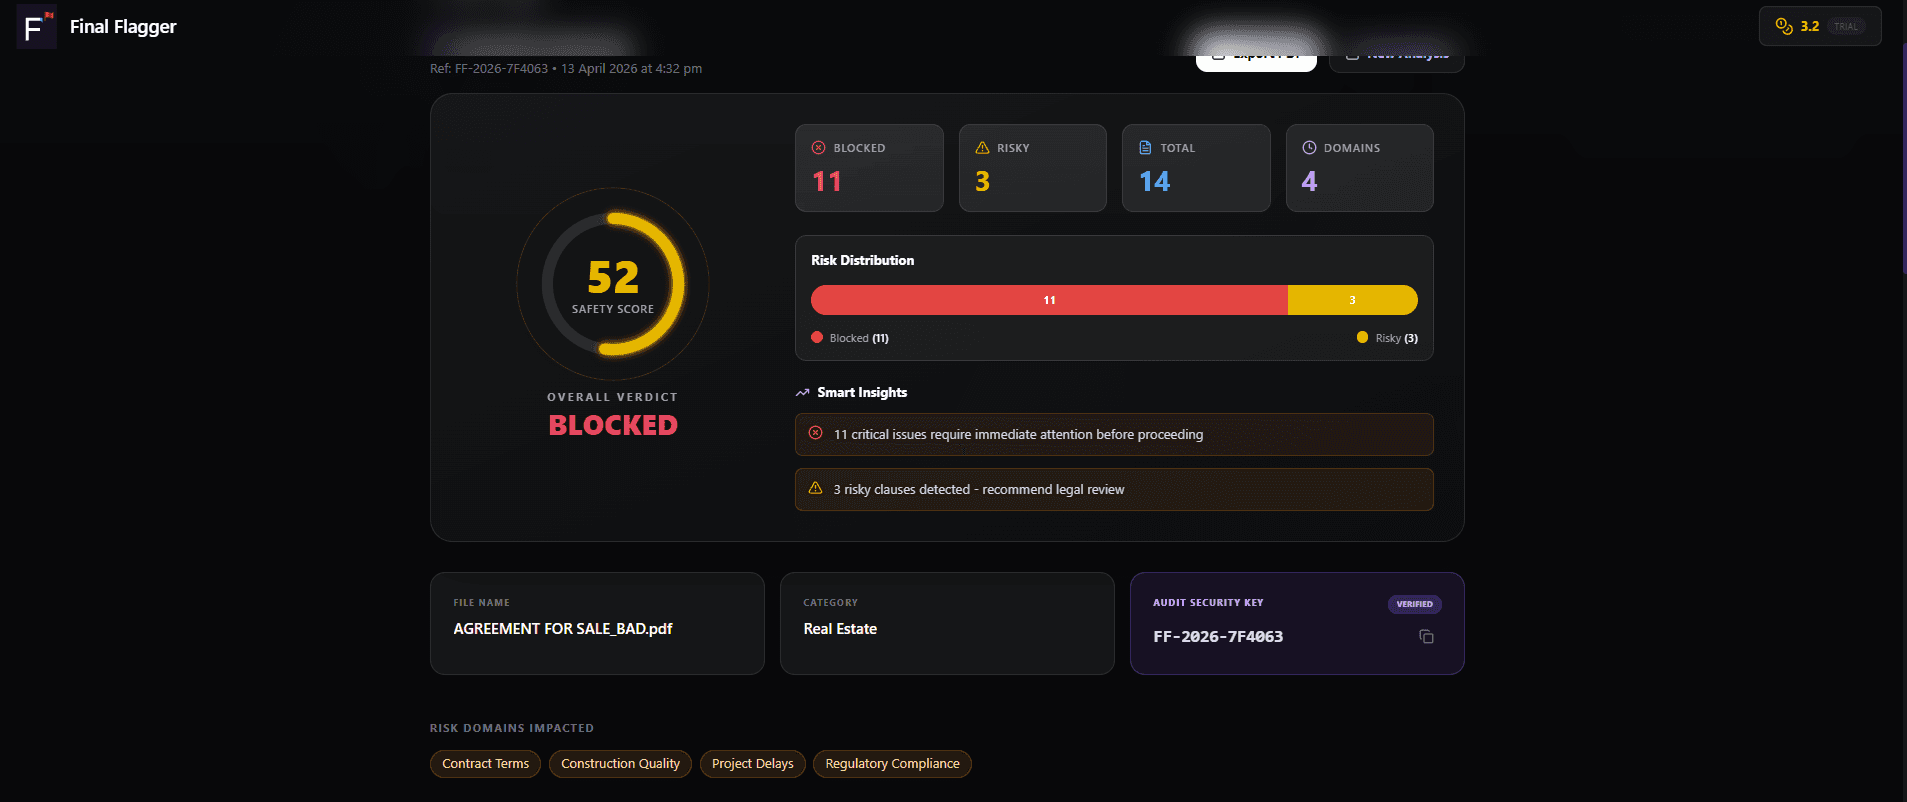The width and height of the screenshot is (1907, 802).
Task: Click the Risky card warning triangle icon
Action: click(982, 147)
